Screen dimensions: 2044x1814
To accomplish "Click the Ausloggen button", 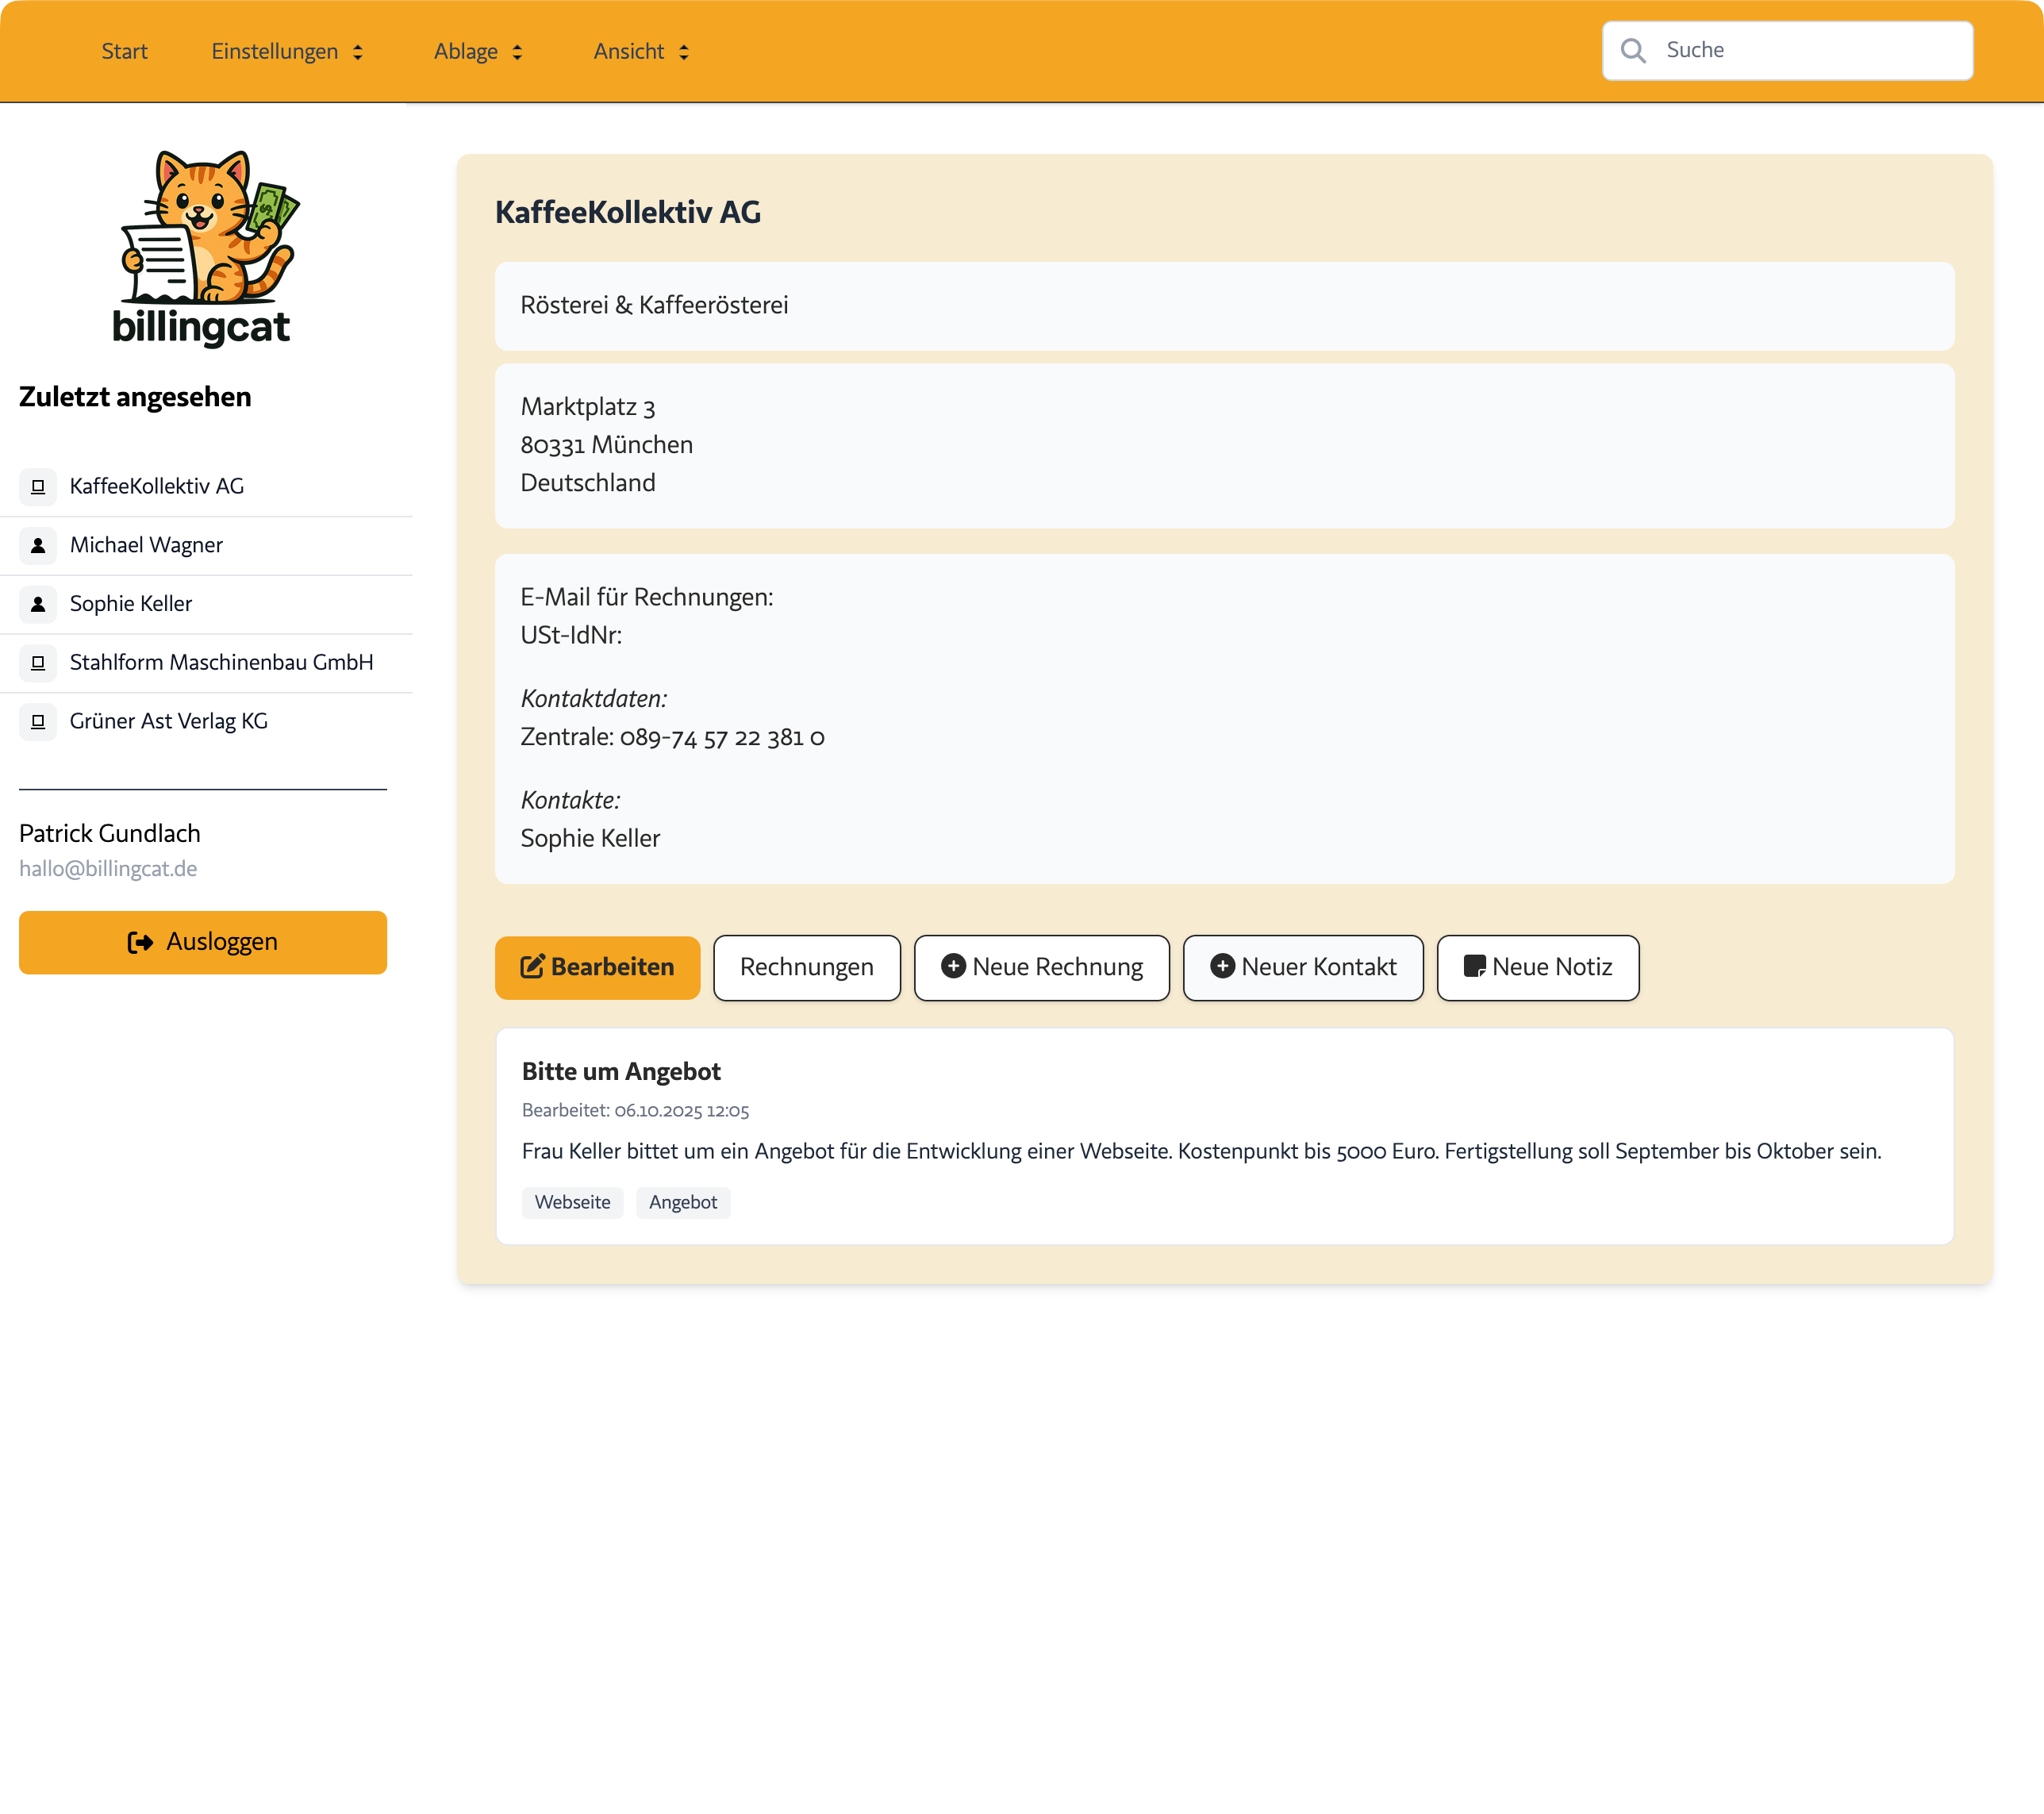I will [x=203, y=942].
